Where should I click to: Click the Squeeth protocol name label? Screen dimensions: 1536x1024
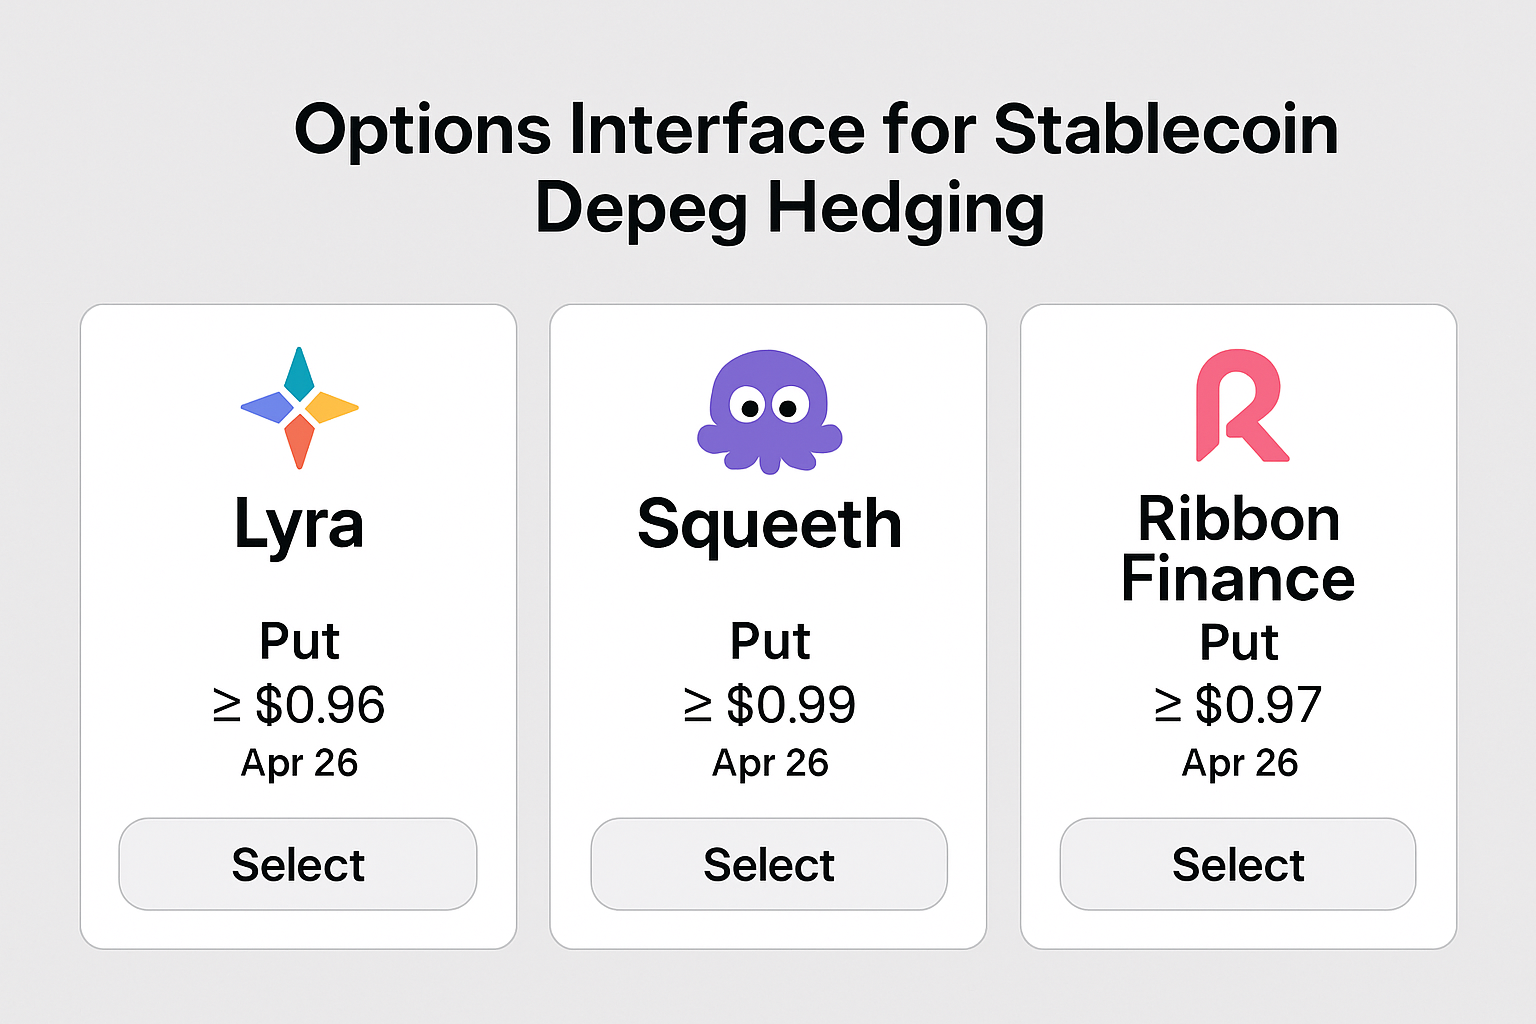click(x=768, y=524)
